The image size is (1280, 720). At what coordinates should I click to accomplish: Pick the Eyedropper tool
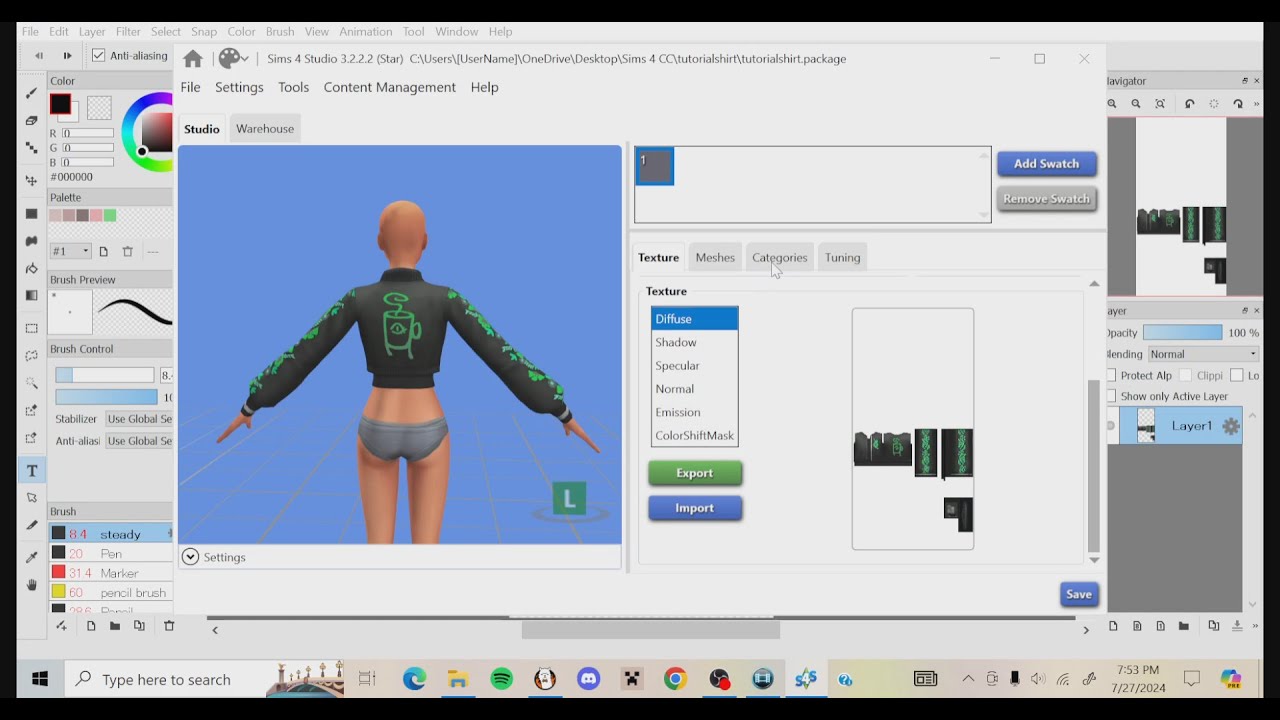pyautogui.click(x=31, y=557)
